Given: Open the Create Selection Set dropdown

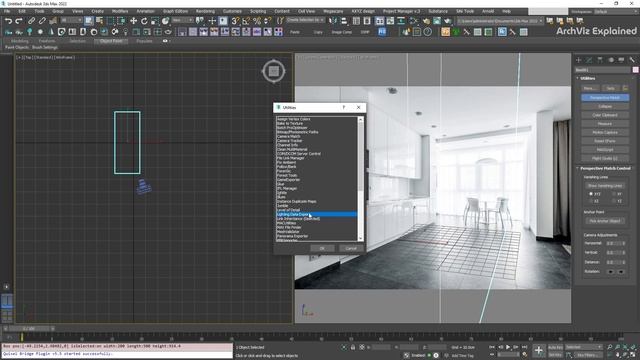Looking at the screenshot, I should point(305,20).
